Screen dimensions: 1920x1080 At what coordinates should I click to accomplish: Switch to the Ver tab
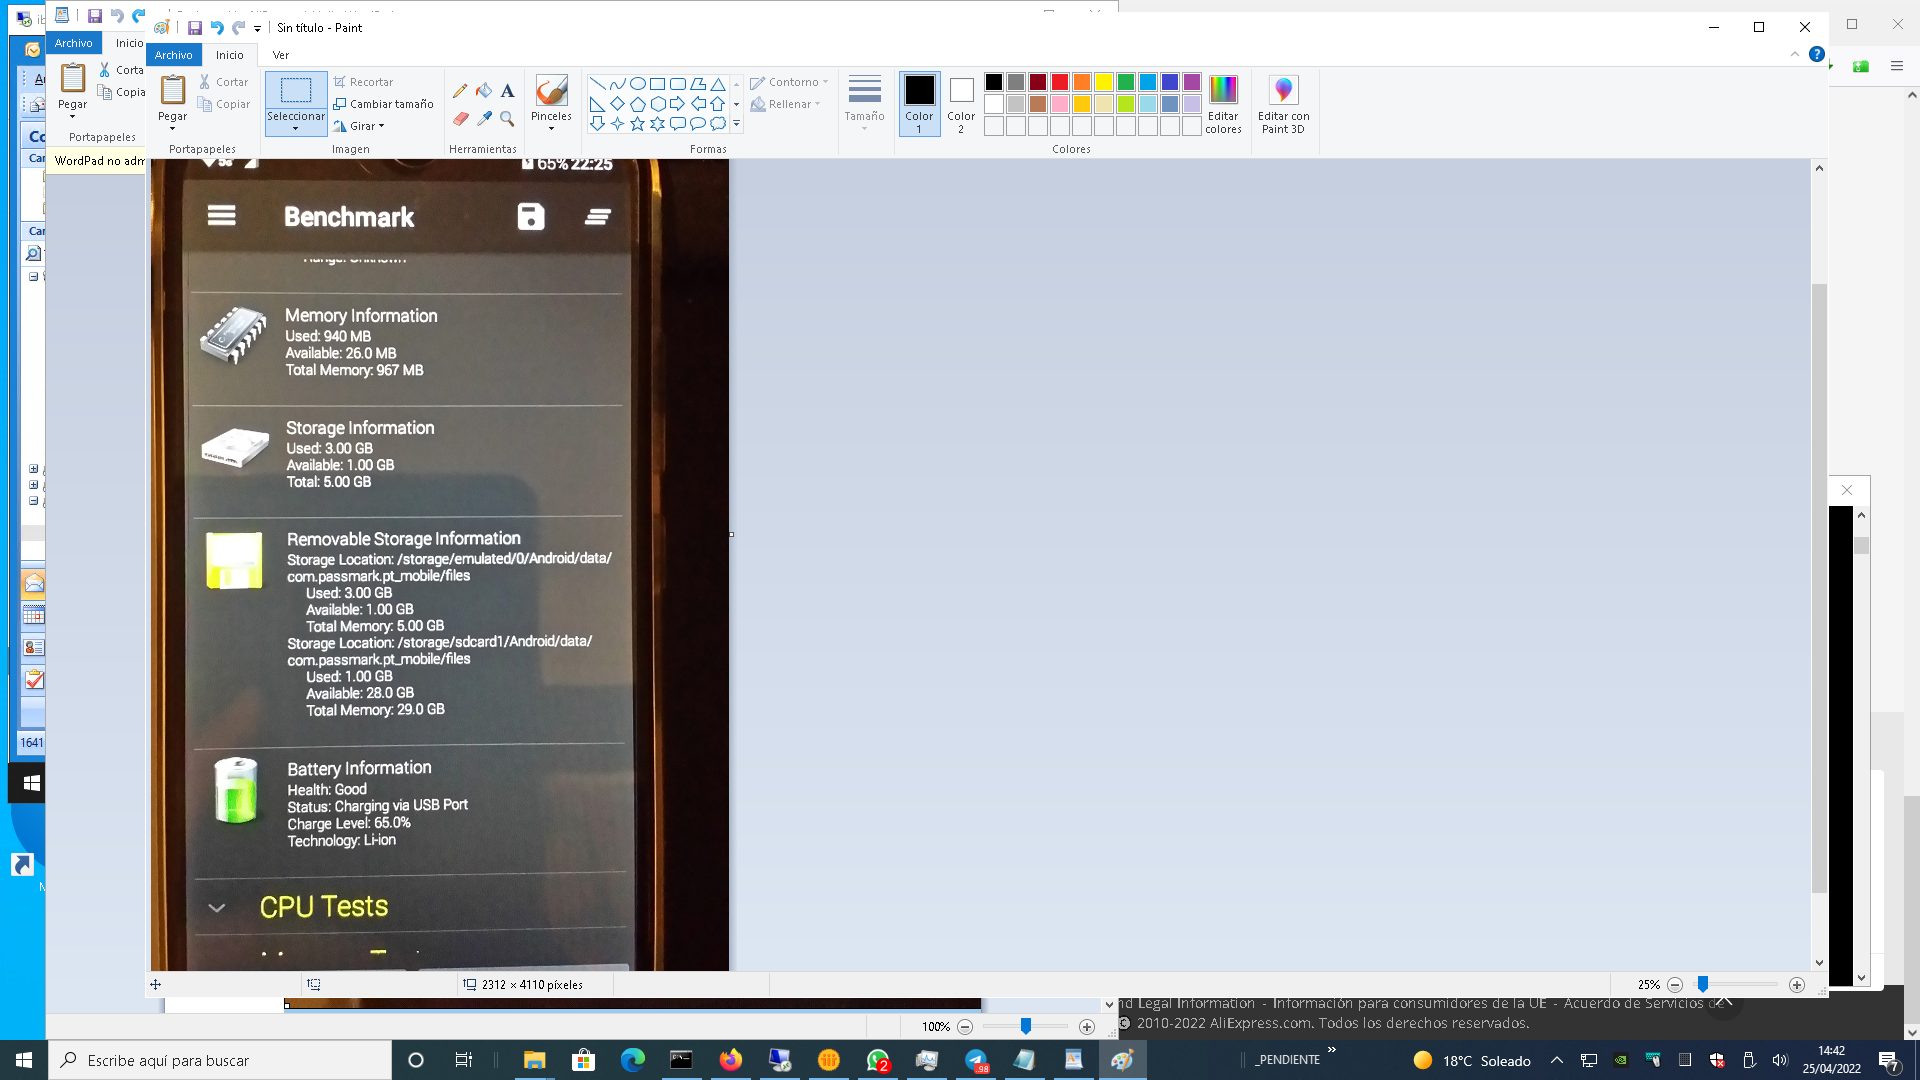(281, 55)
